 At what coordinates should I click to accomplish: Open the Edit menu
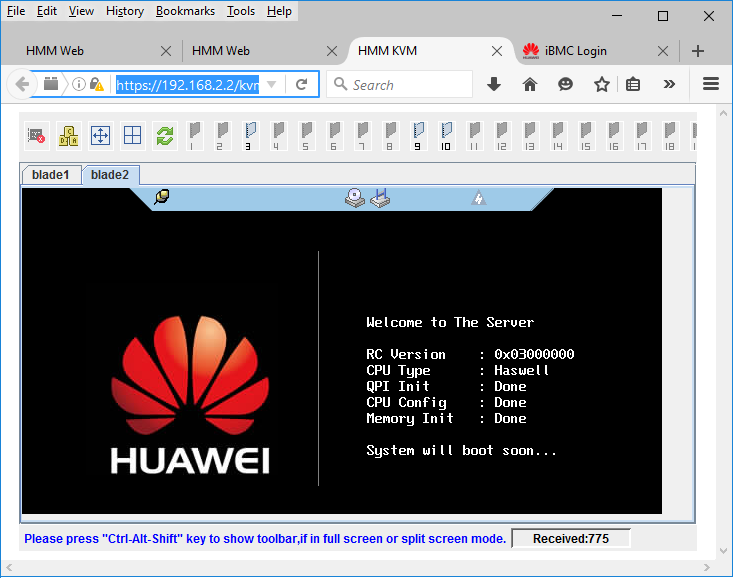[x=47, y=11]
